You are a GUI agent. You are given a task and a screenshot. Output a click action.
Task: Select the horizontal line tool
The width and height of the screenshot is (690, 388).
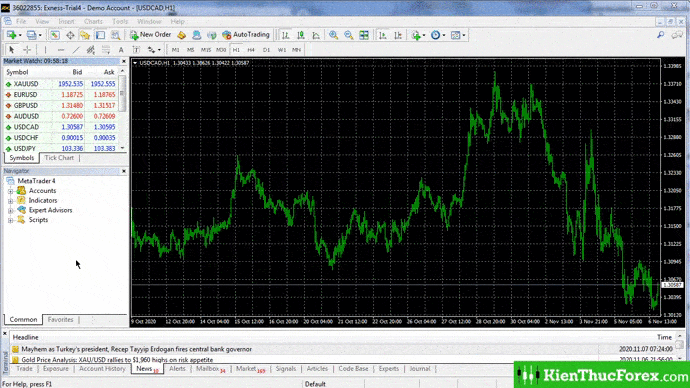click(61, 50)
